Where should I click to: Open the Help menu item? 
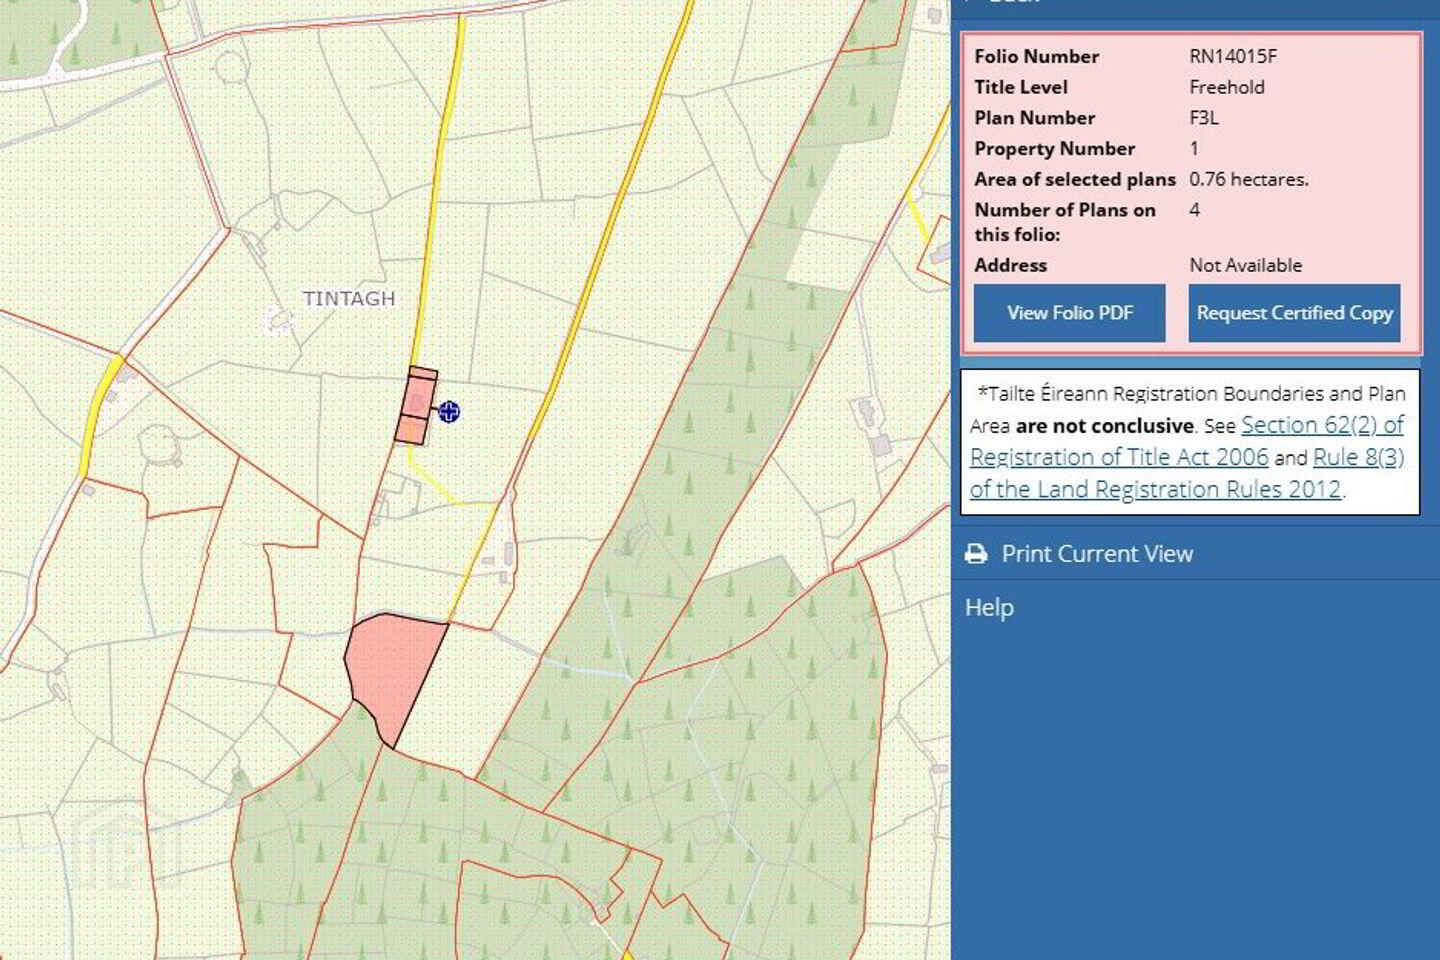point(989,608)
